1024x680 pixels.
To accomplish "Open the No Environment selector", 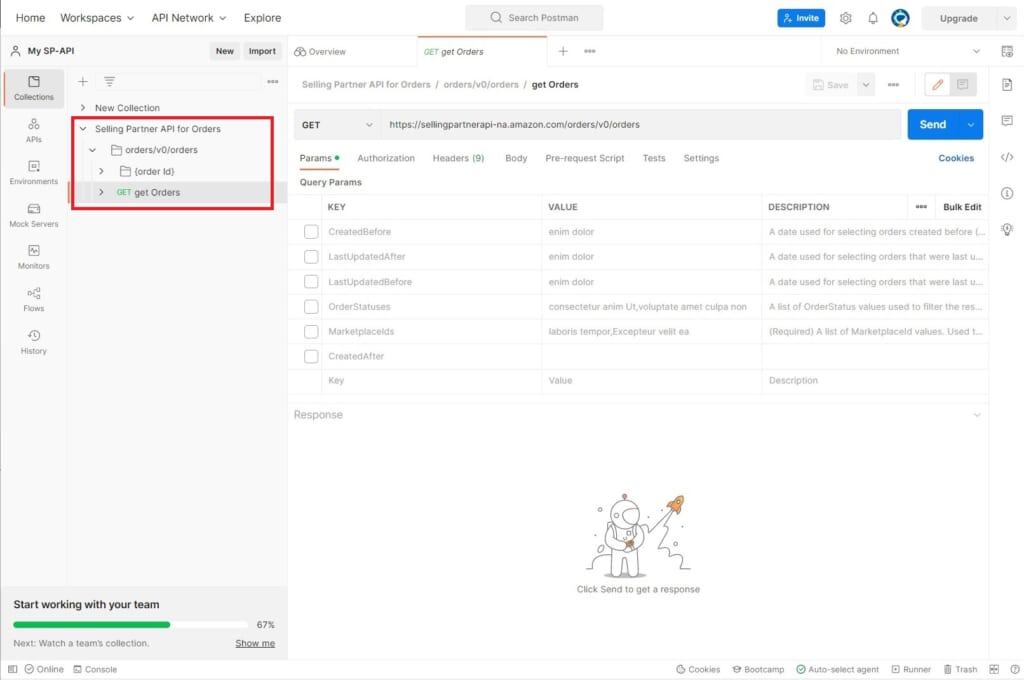I will (907, 51).
